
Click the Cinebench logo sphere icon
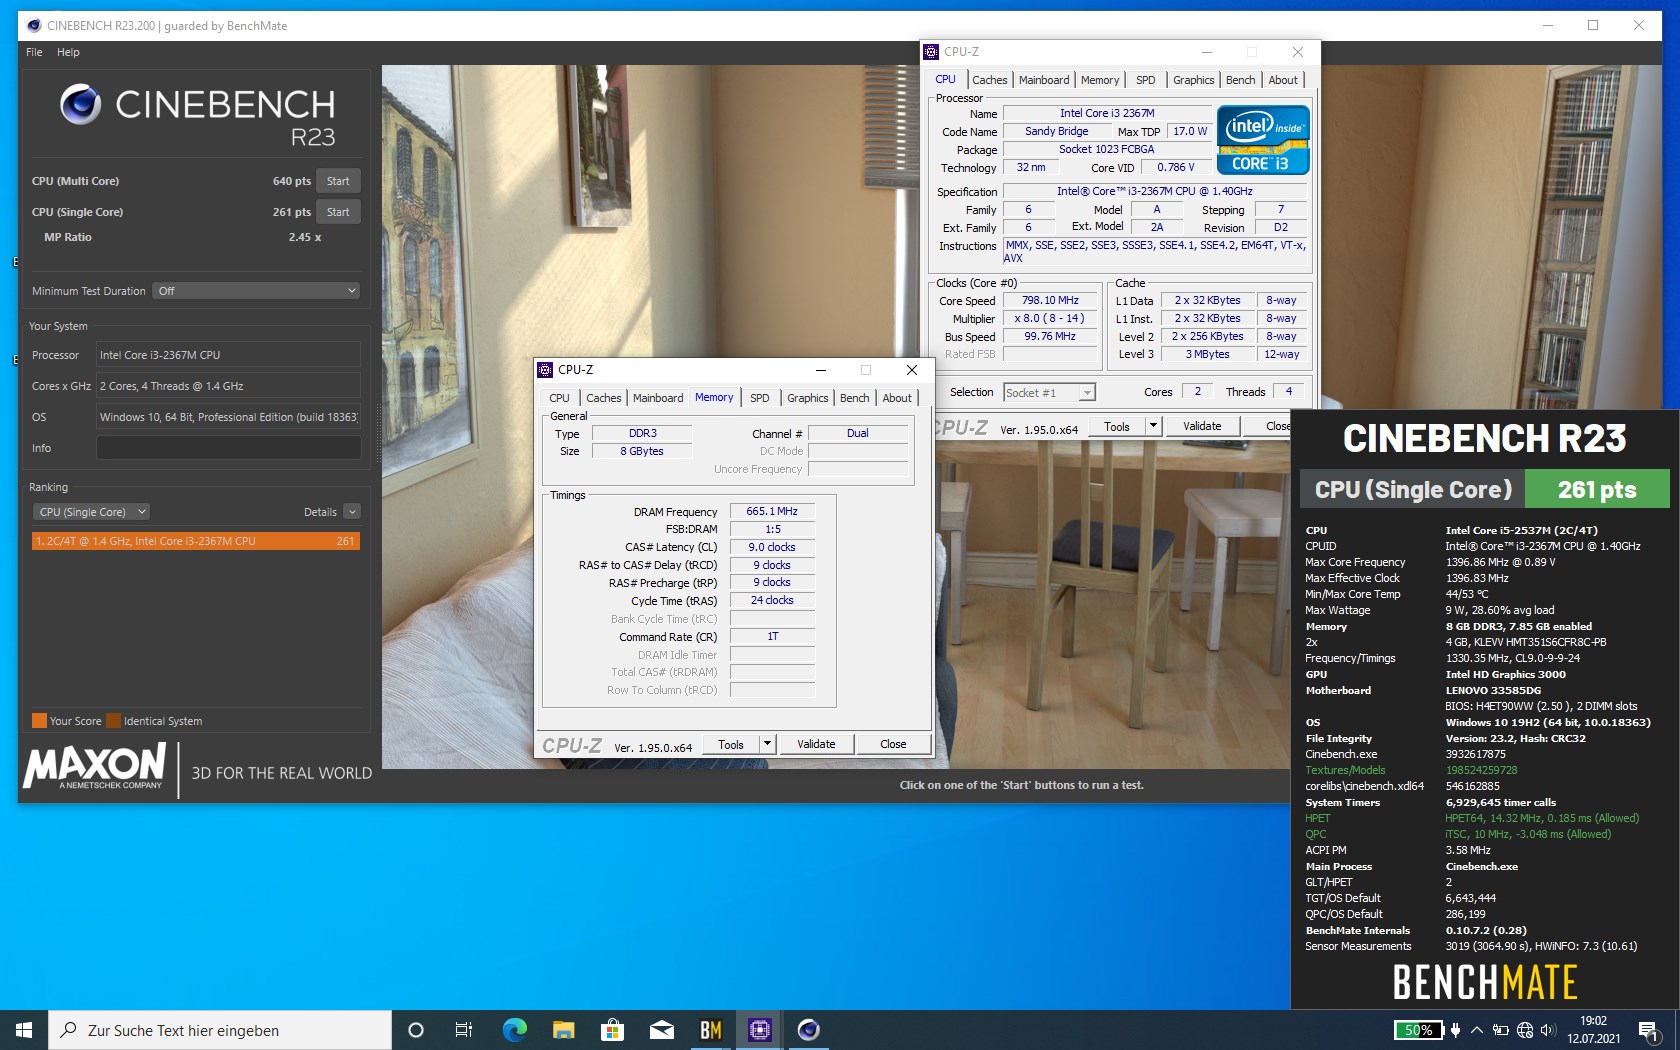pos(81,104)
